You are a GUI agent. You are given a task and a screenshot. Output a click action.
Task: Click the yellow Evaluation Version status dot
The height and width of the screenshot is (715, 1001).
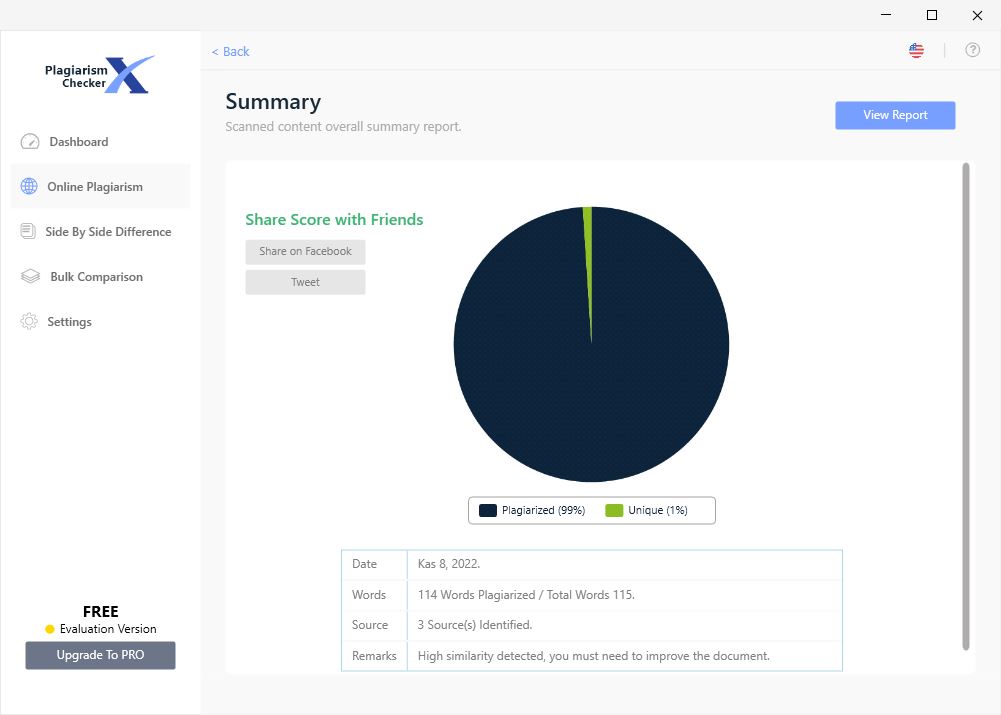[x=50, y=629]
